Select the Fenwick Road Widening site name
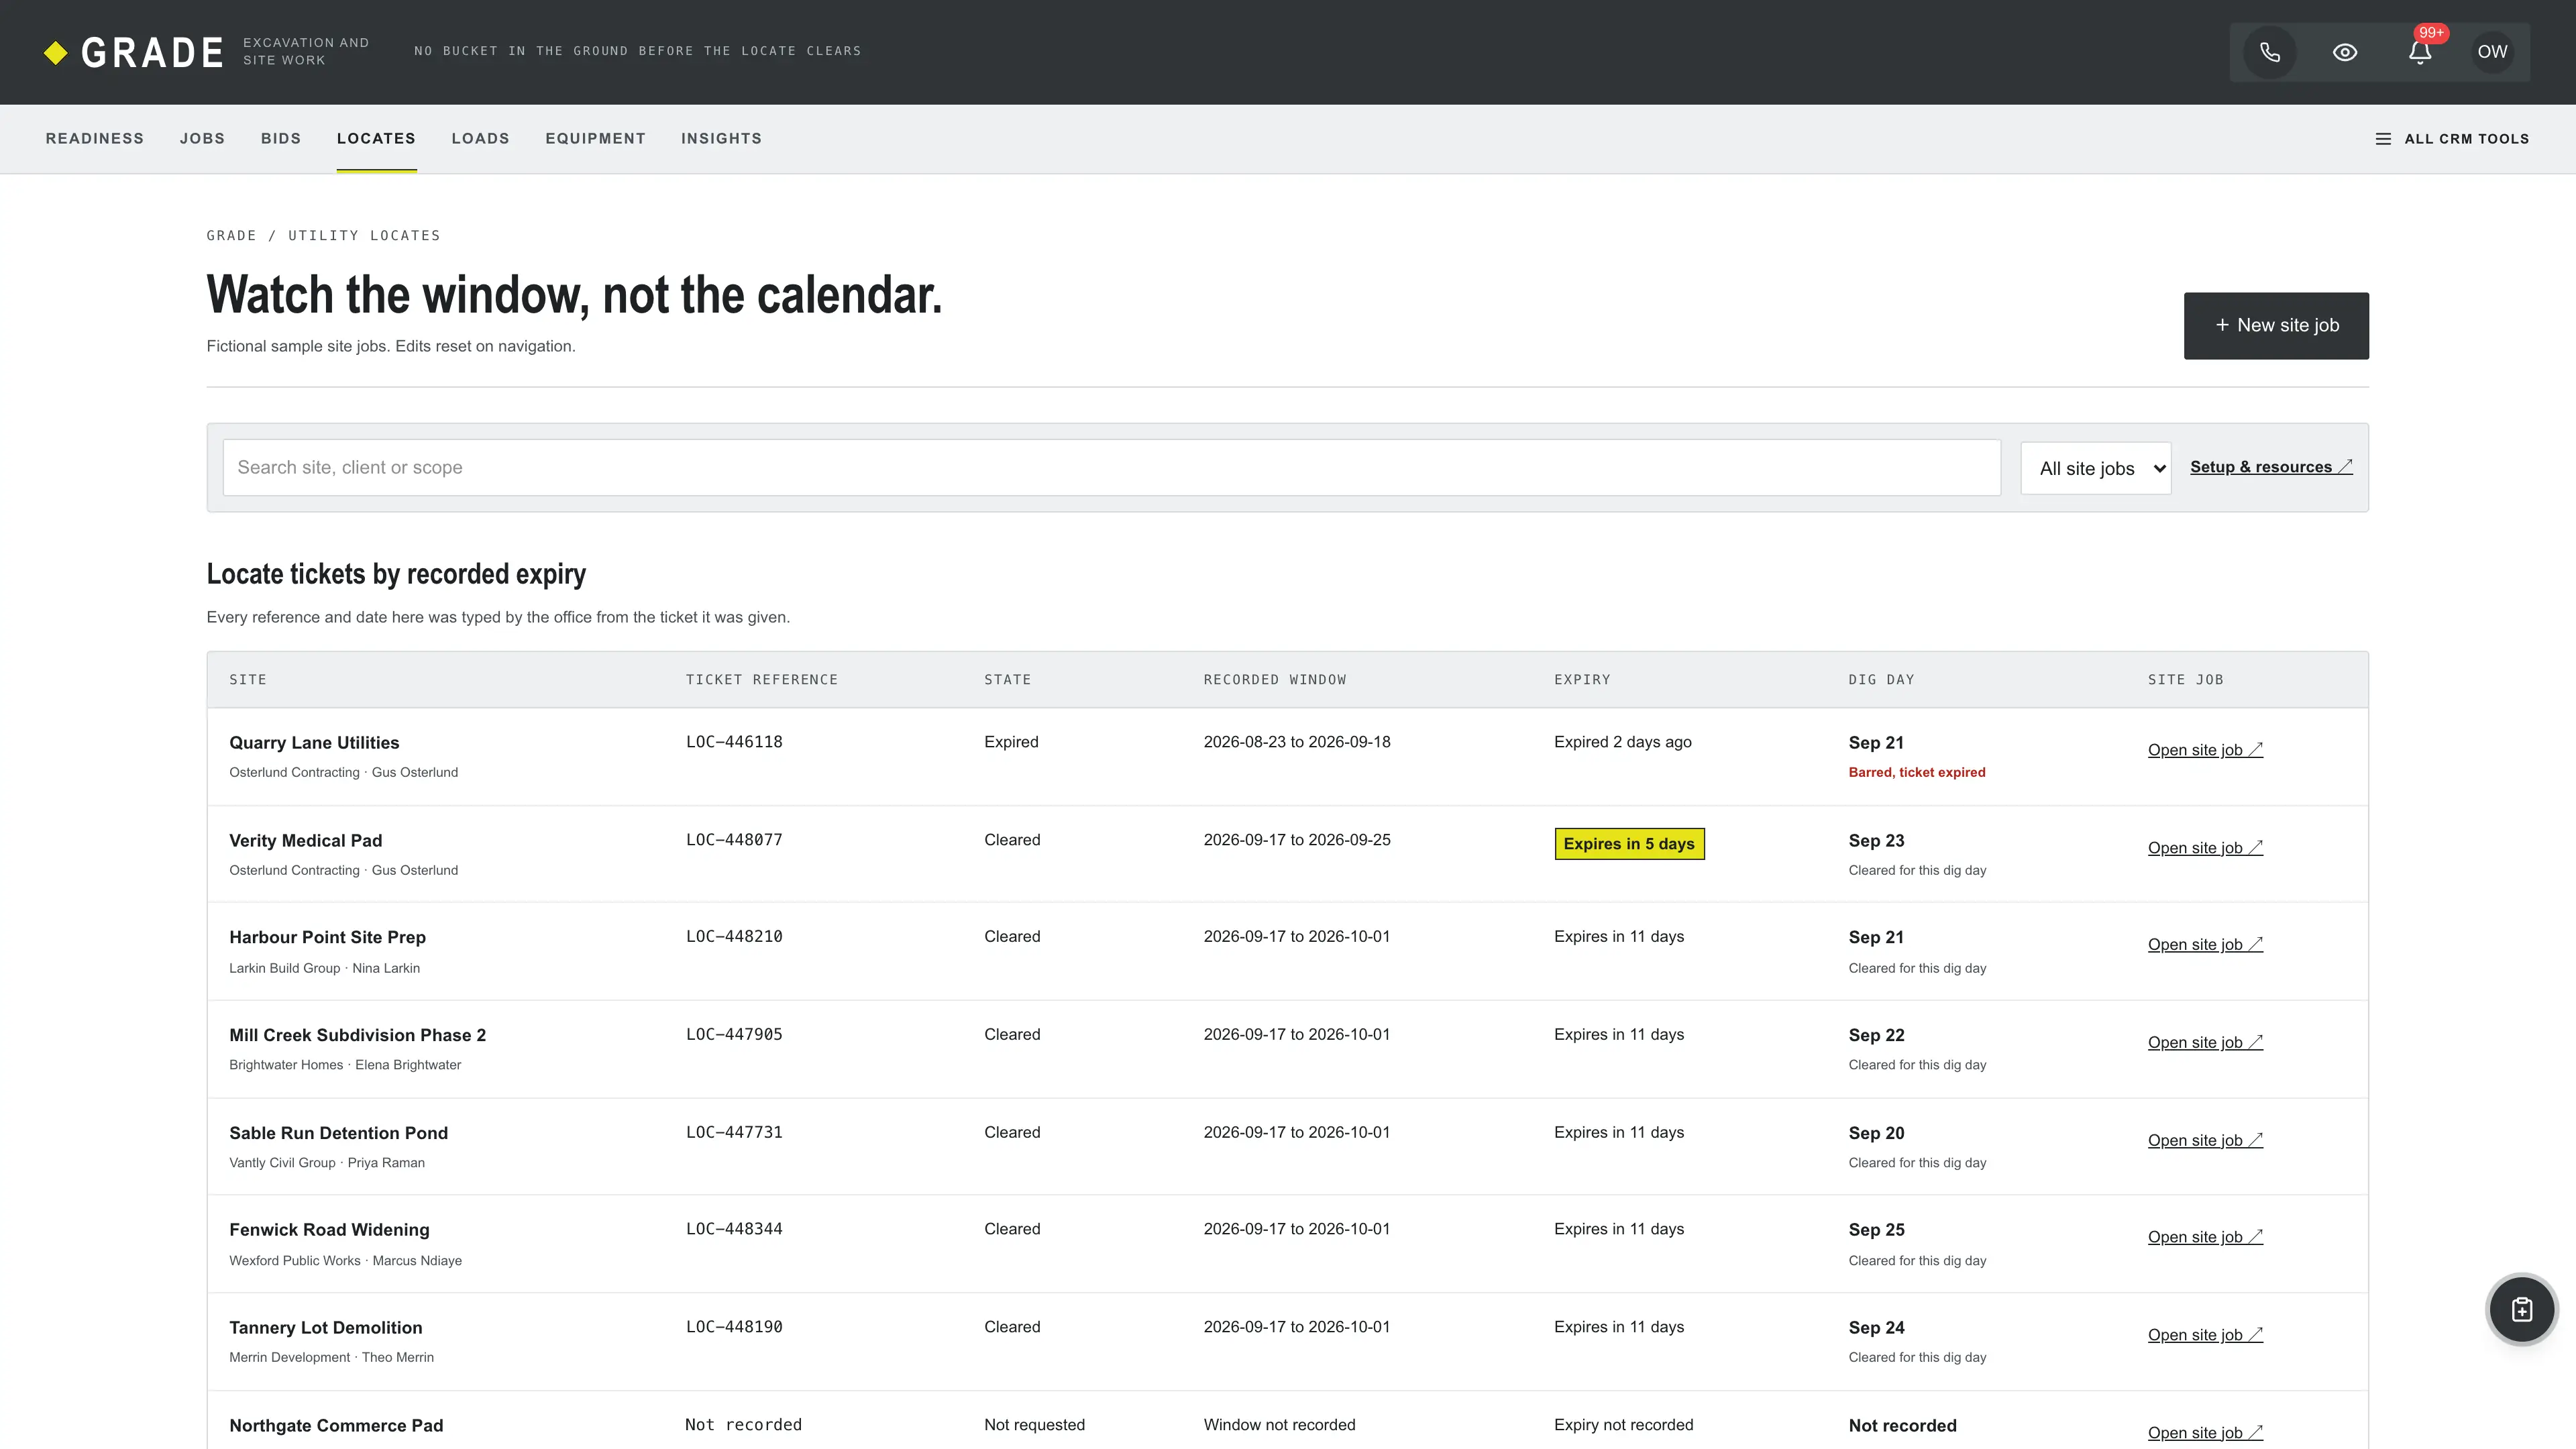Viewport: 2576px width, 1449px height. [329, 1230]
